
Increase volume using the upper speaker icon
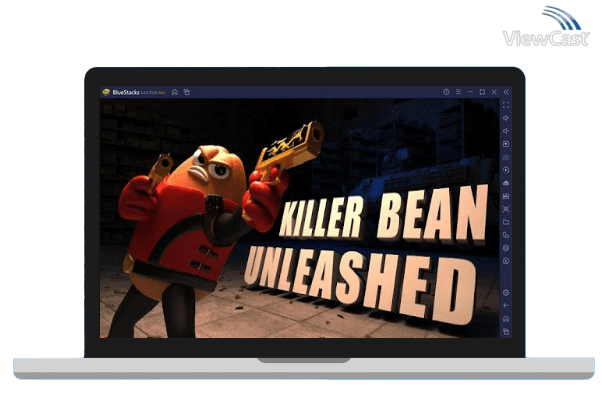pos(506,118)
